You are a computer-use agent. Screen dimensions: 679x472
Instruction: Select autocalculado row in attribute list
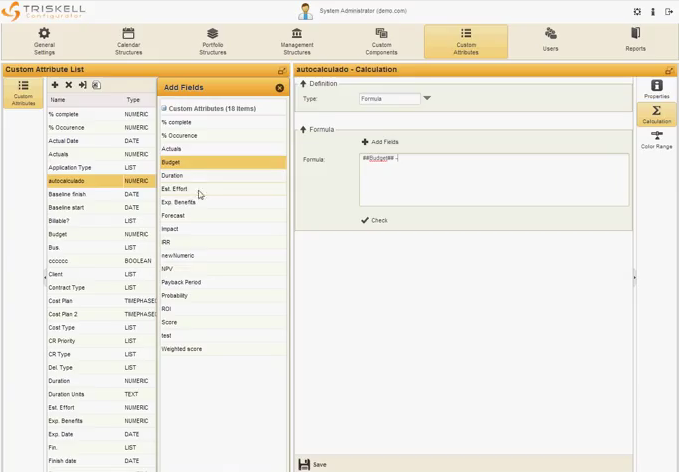[101, 181]
